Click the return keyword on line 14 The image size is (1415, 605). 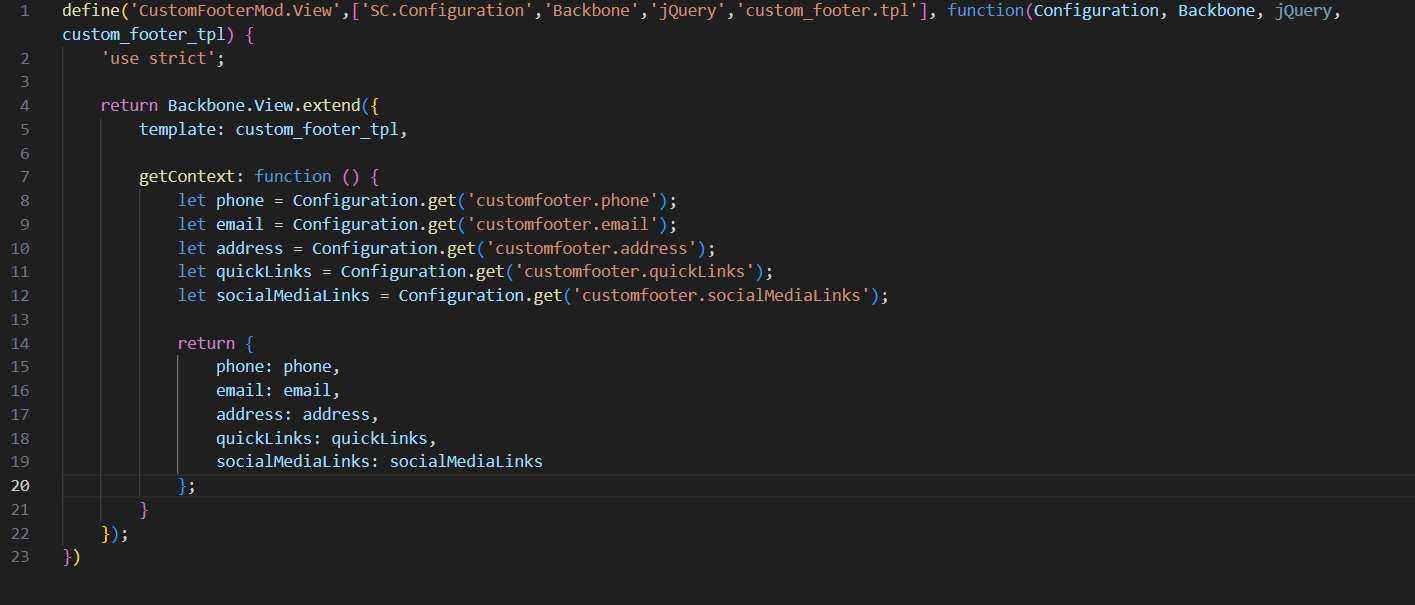point(206,343)
